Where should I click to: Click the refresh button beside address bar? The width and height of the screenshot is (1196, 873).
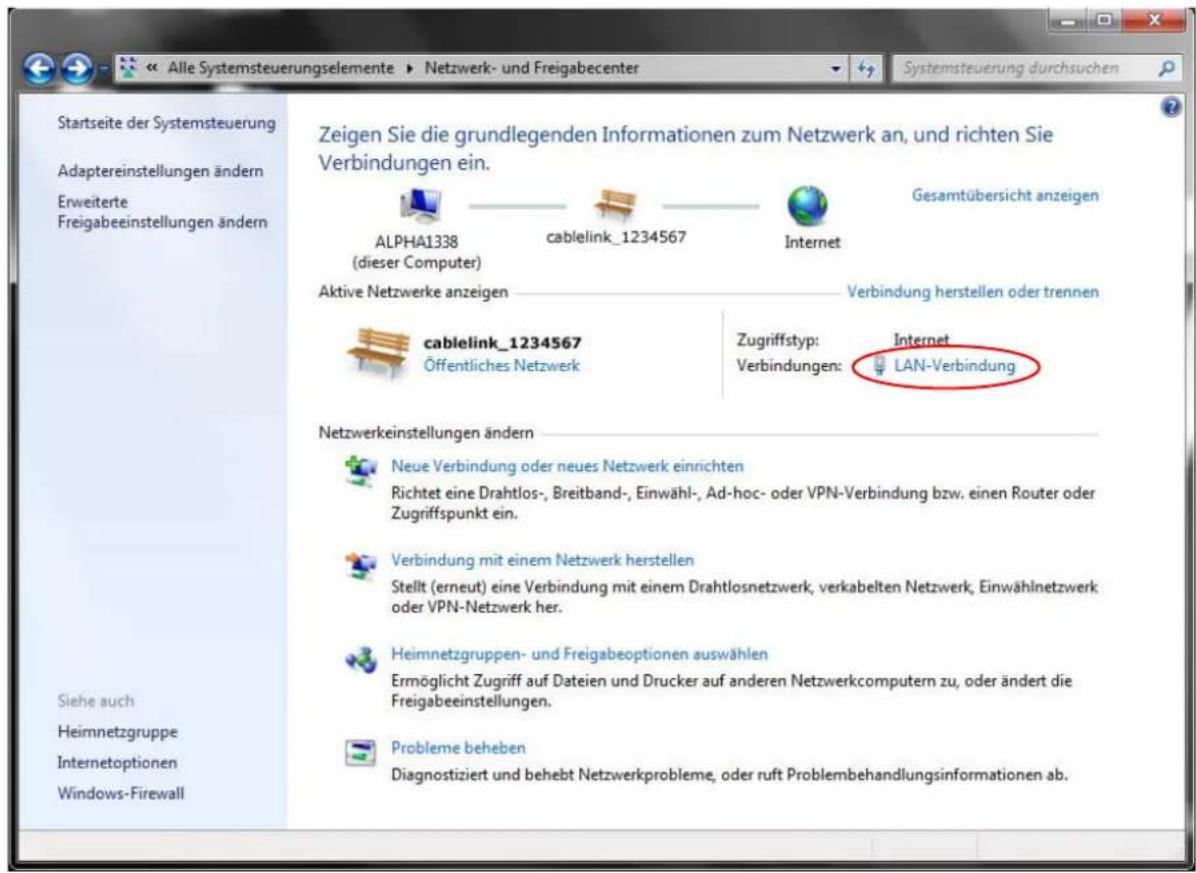coord(865,69)
